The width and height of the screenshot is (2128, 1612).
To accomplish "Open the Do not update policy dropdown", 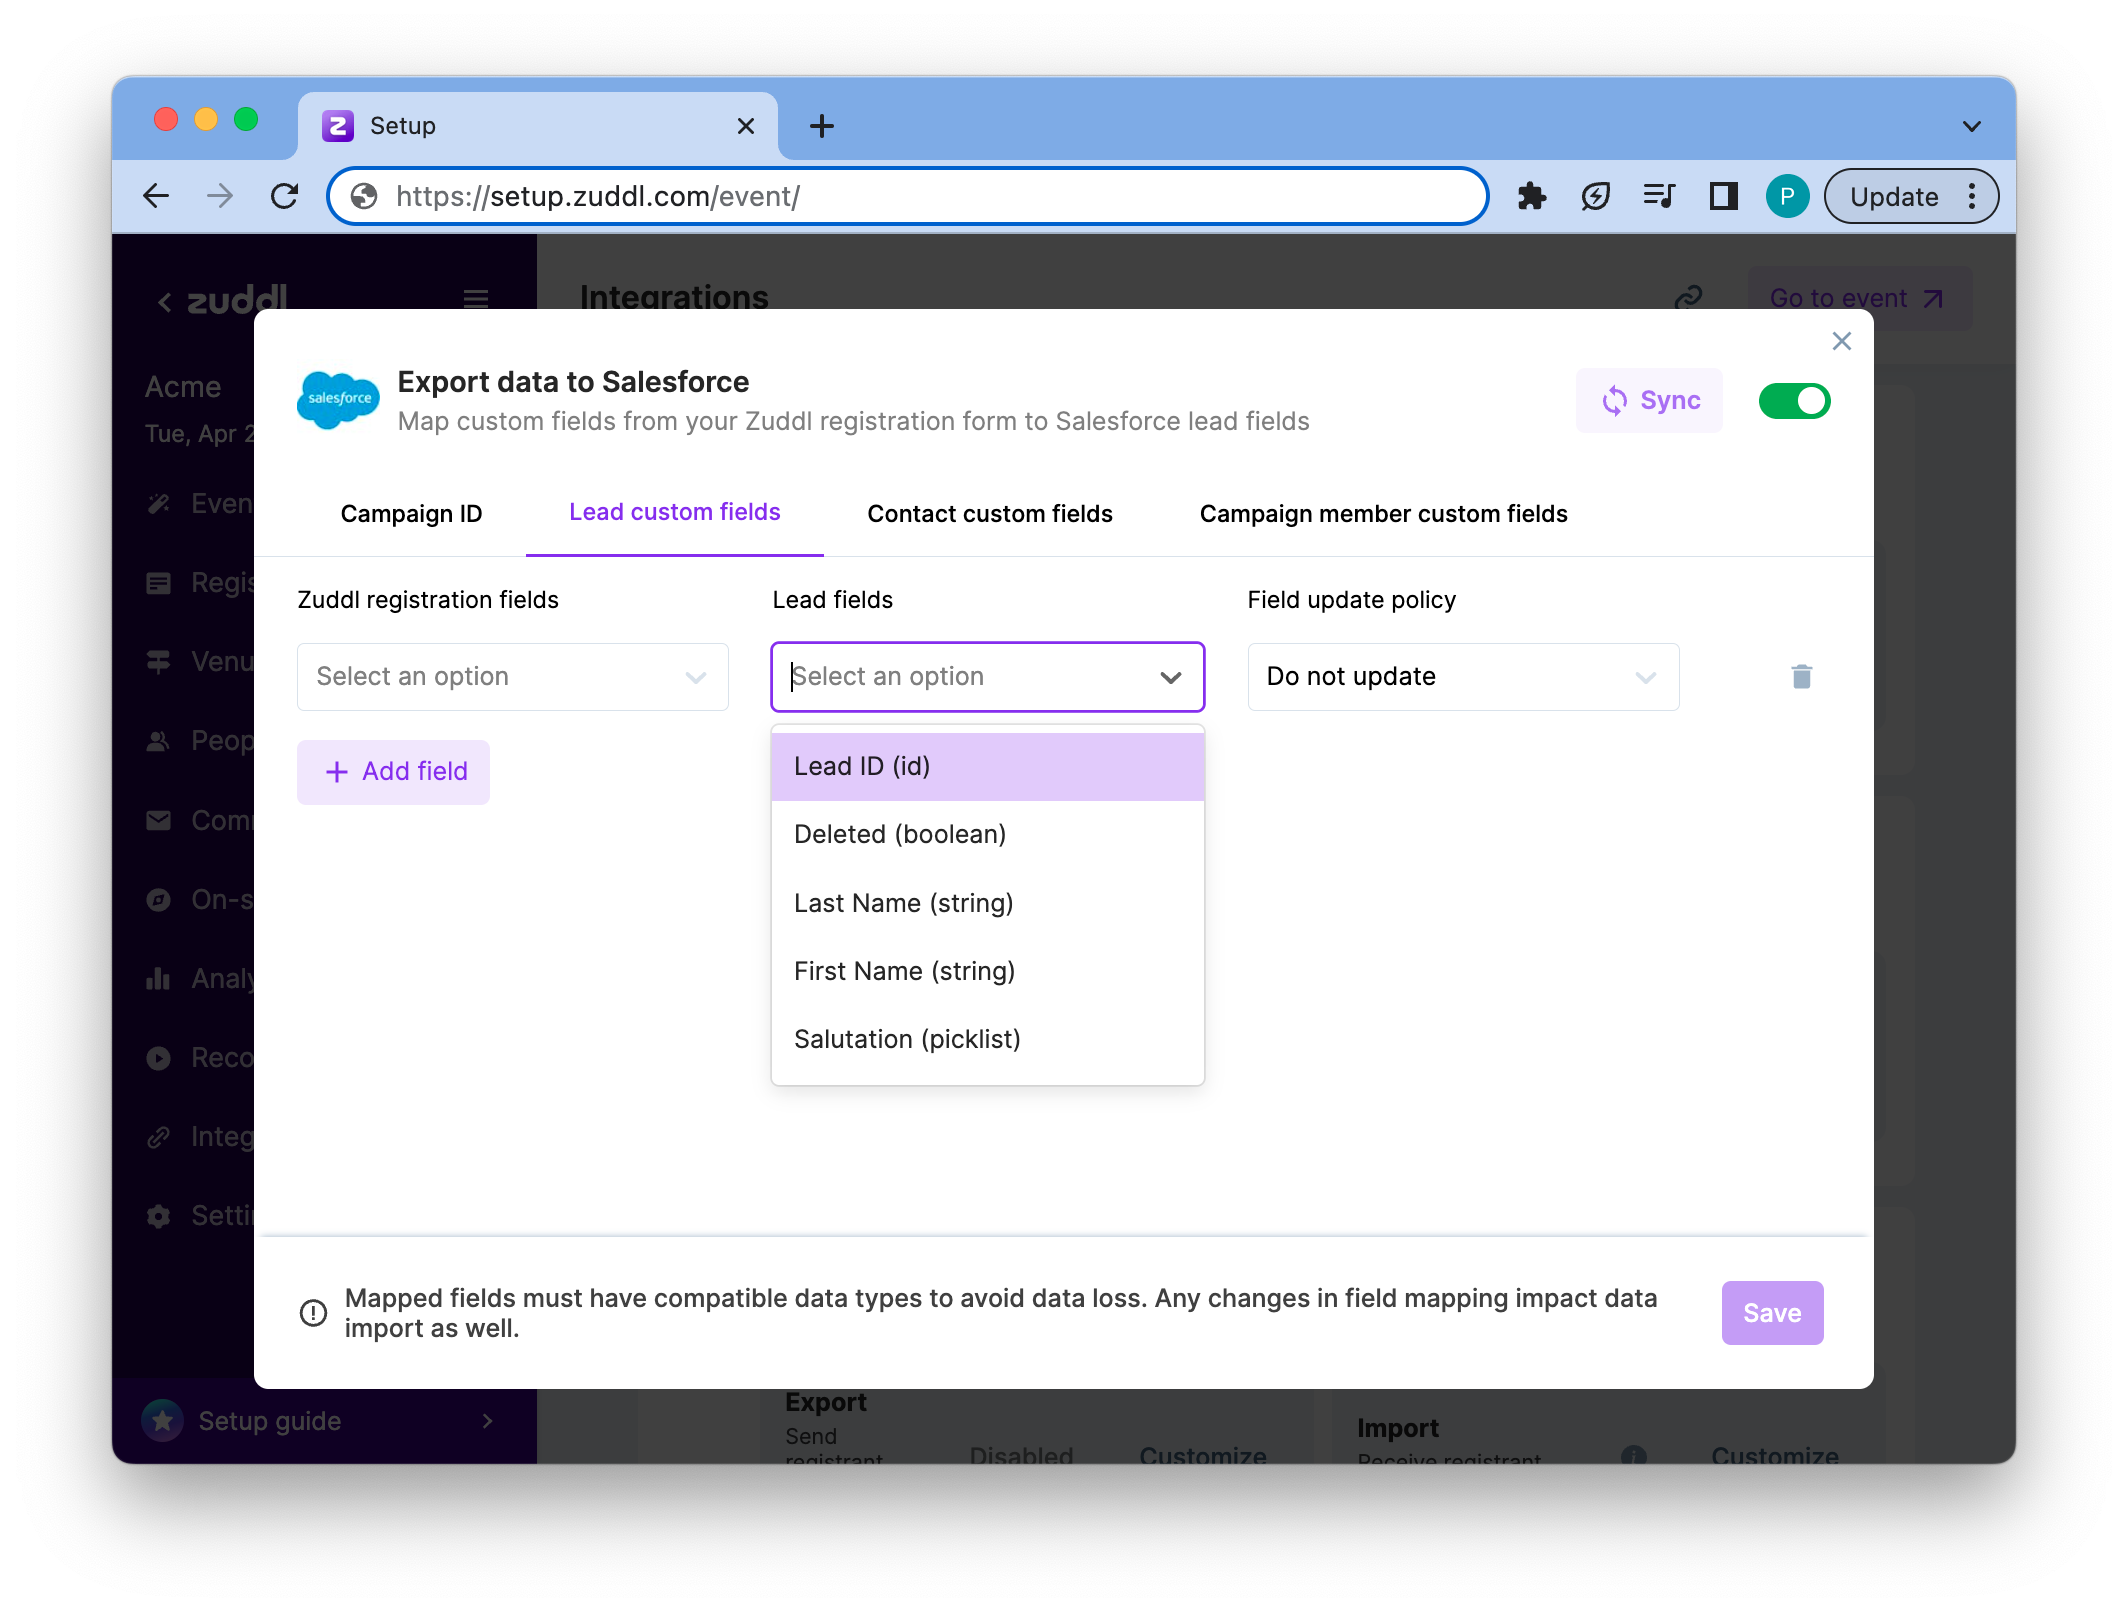I will [1463, 677].
